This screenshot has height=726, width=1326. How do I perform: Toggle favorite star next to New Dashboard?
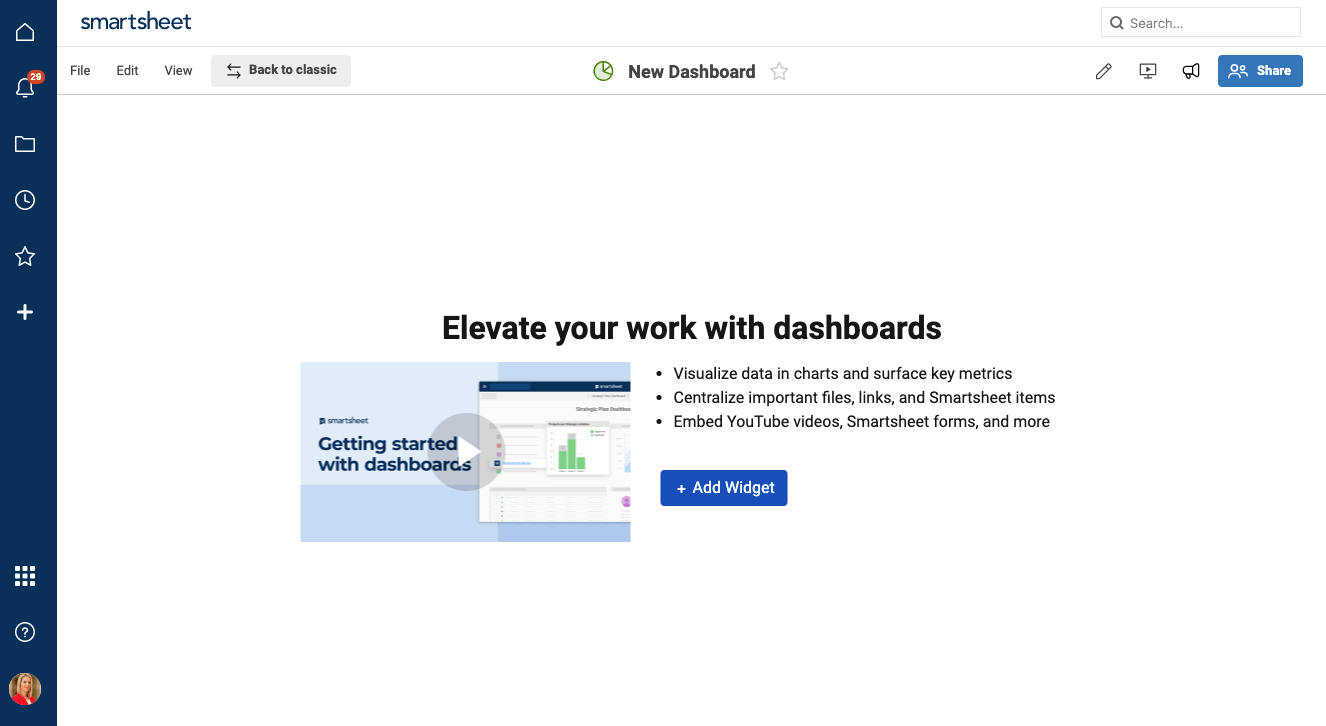click(x=779, y=71)
